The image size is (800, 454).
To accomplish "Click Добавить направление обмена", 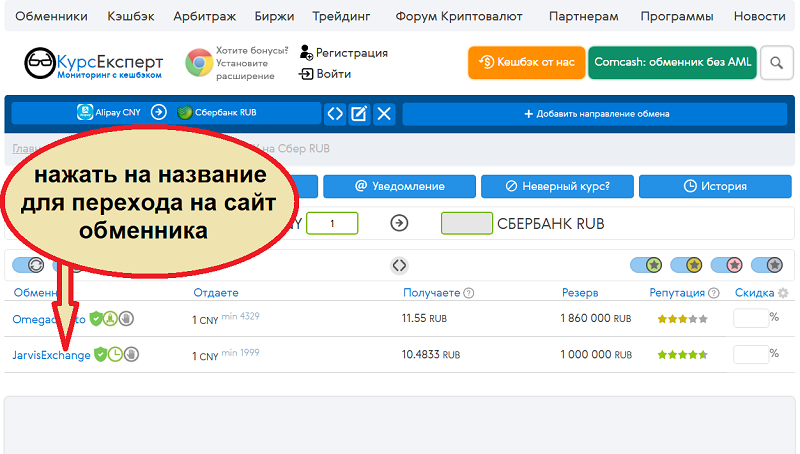I will pyautogui.click(x=595, y=114).
